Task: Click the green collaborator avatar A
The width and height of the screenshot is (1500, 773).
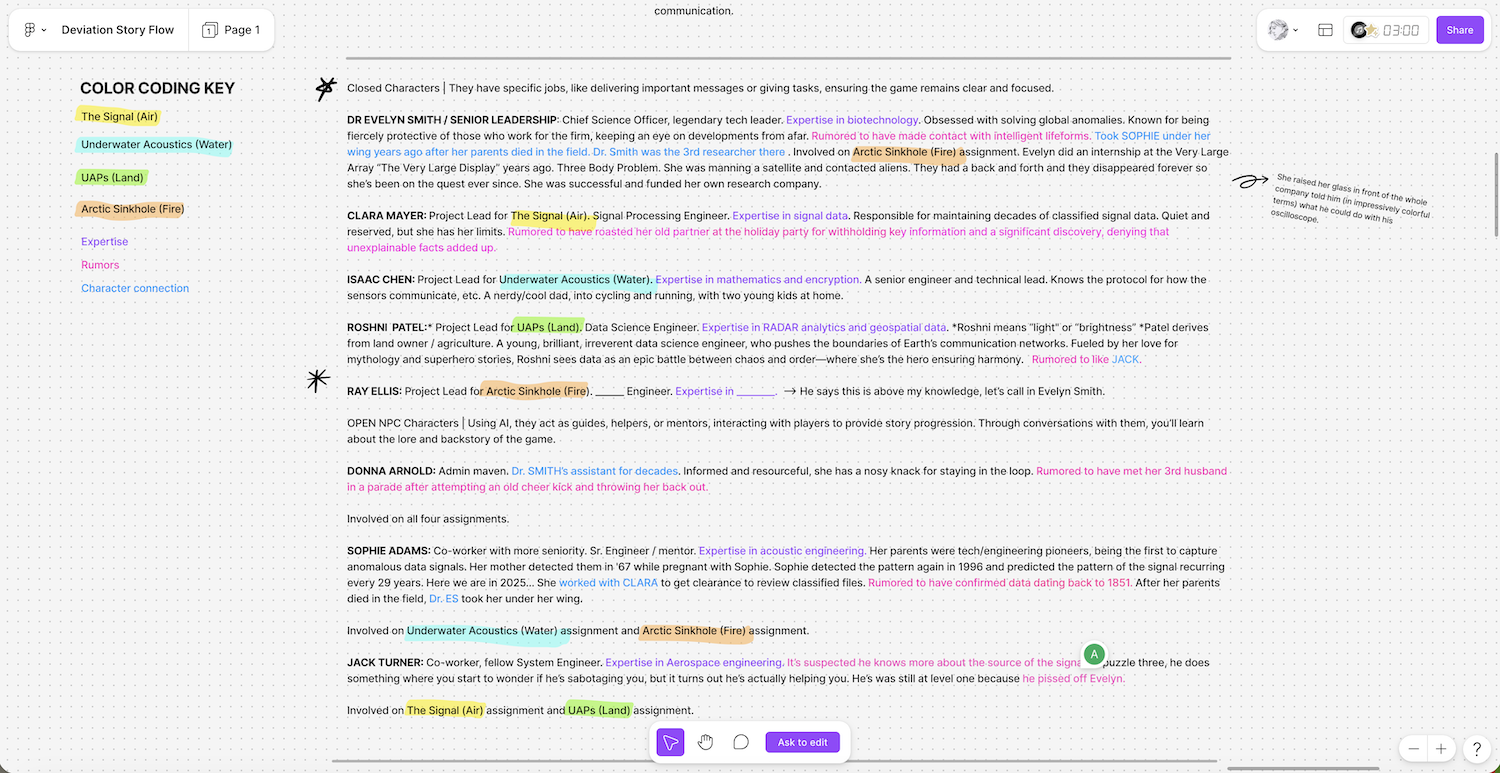Action: 1095,655
